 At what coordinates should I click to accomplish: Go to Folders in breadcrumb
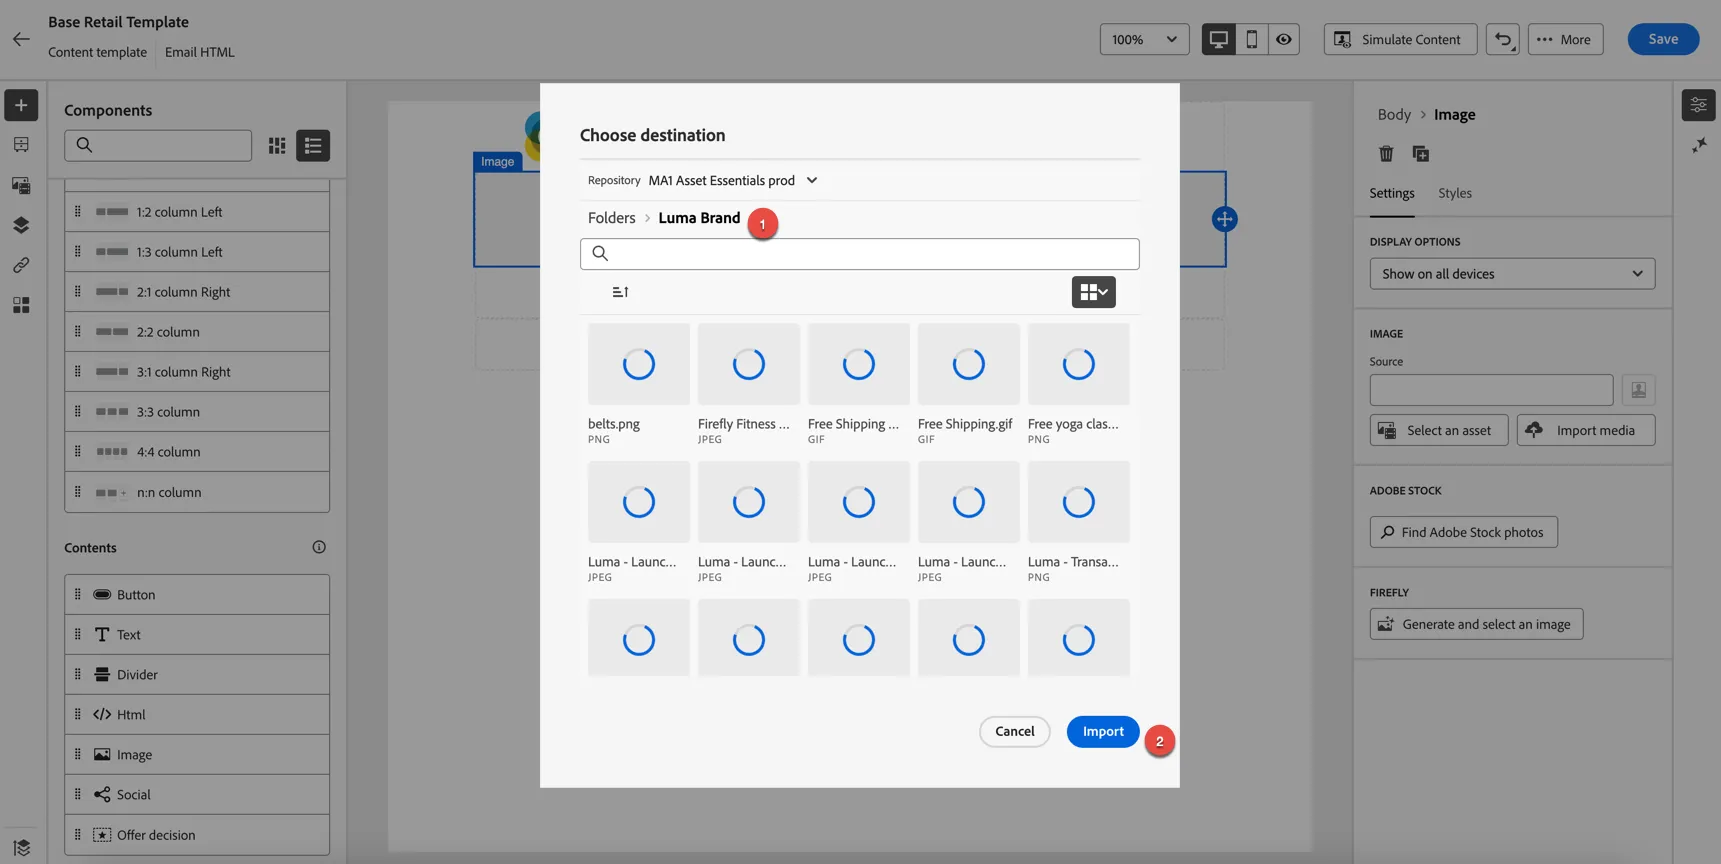(x=611, y=217)
